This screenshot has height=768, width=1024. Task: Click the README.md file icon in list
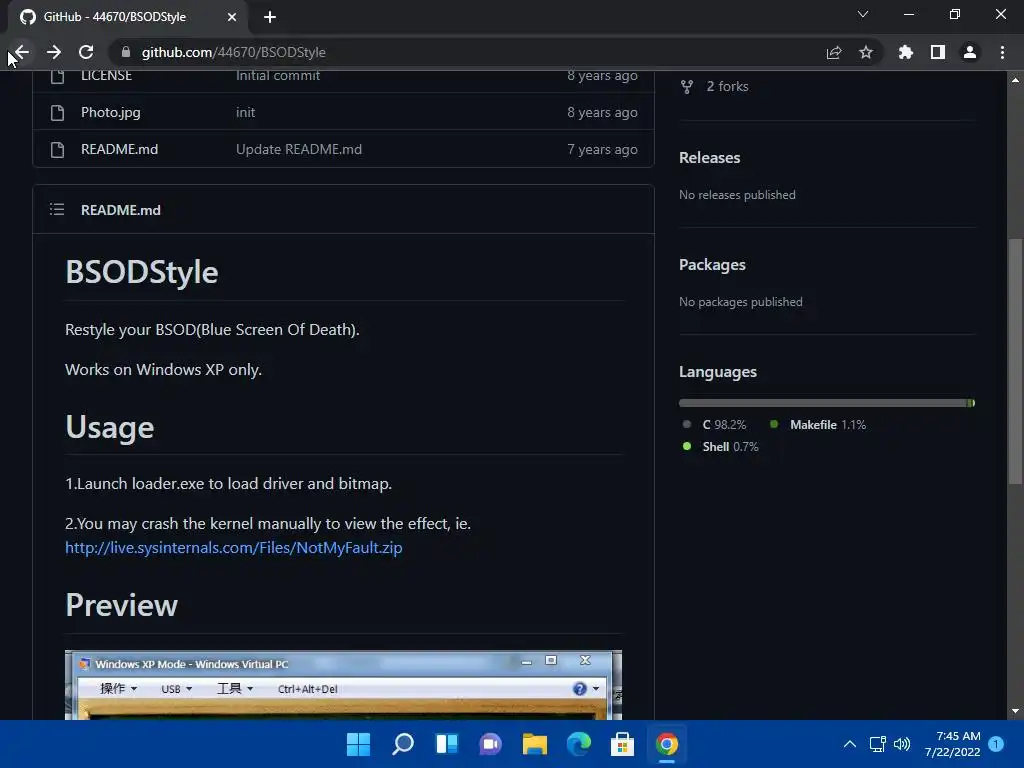57,150
